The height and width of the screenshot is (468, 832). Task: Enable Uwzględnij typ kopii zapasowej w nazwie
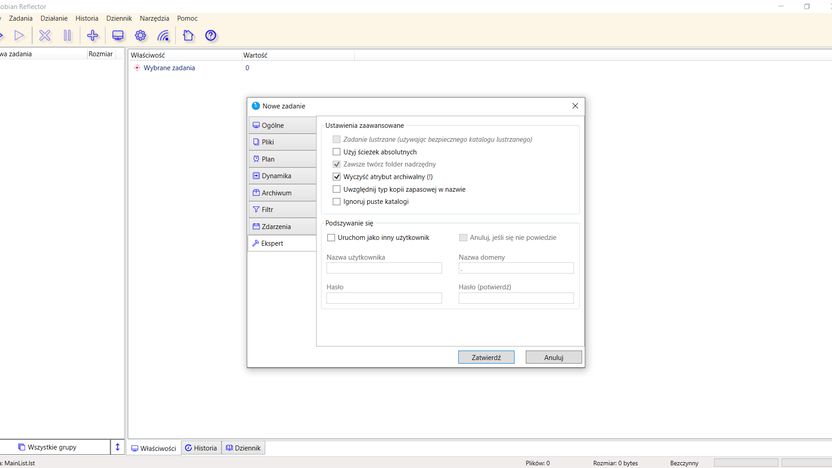point(336,189)
